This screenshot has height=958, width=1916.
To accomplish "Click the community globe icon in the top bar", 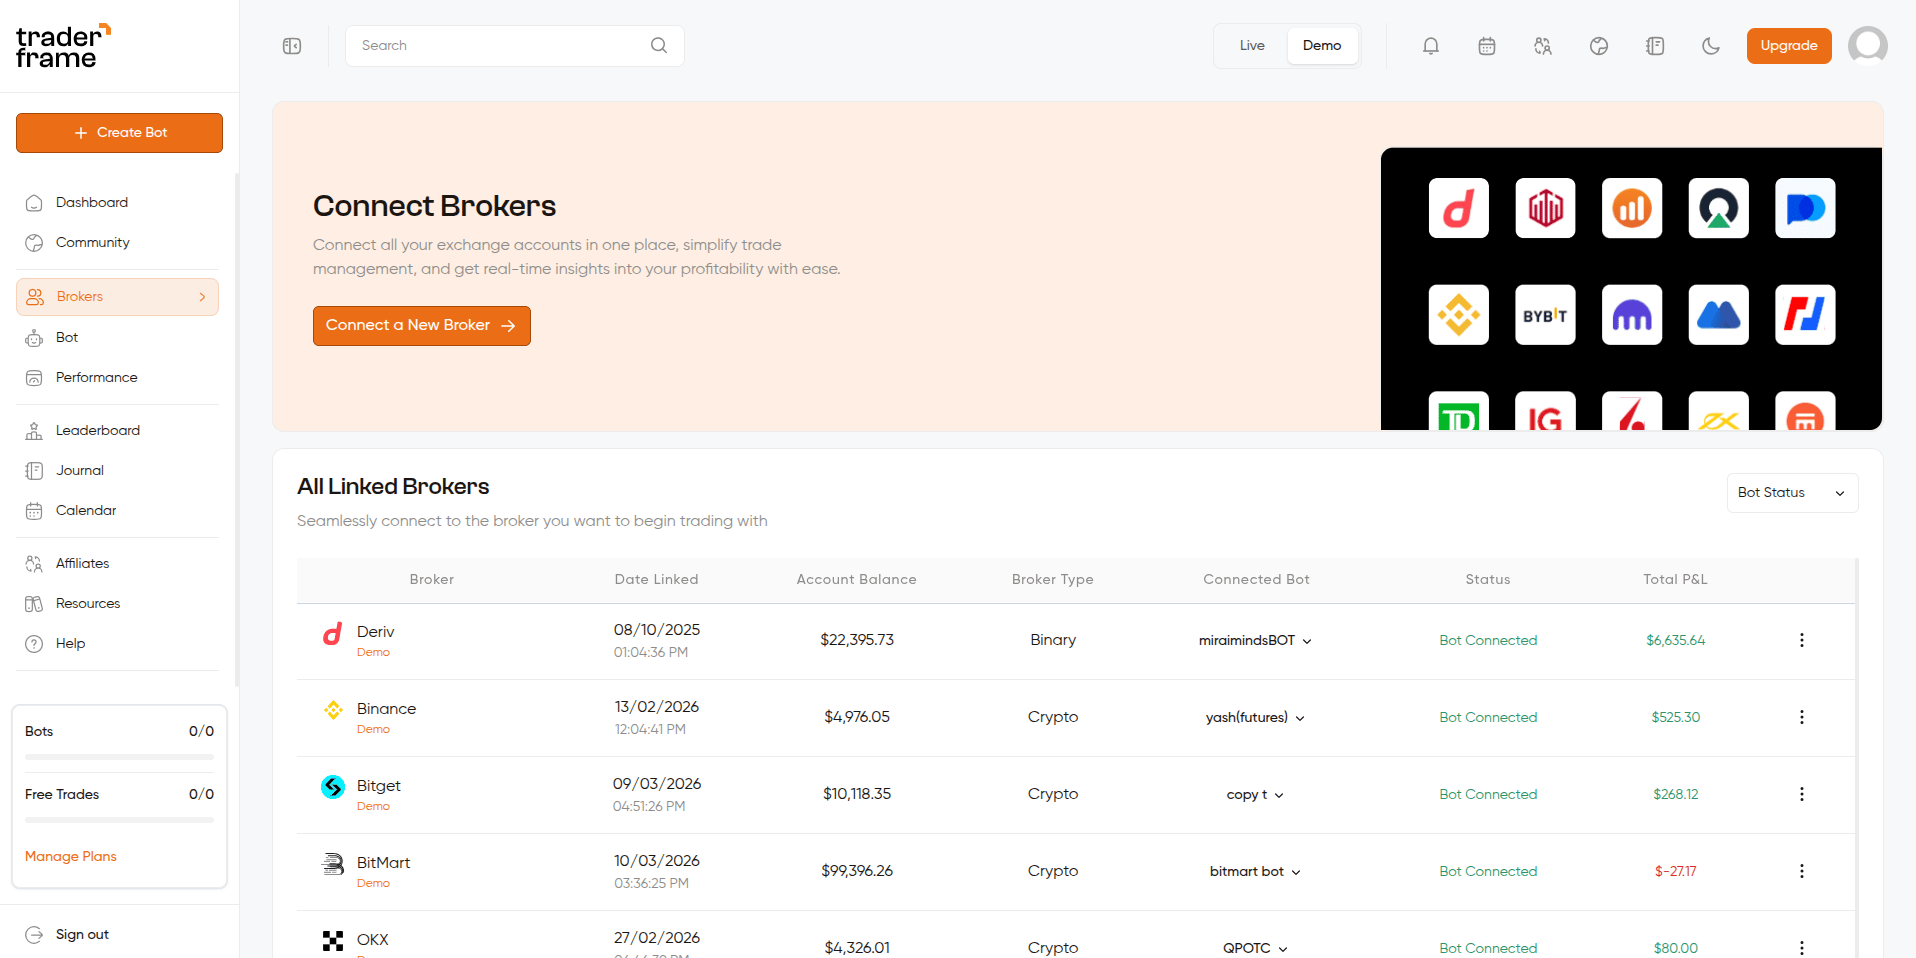I will 1599,46.
